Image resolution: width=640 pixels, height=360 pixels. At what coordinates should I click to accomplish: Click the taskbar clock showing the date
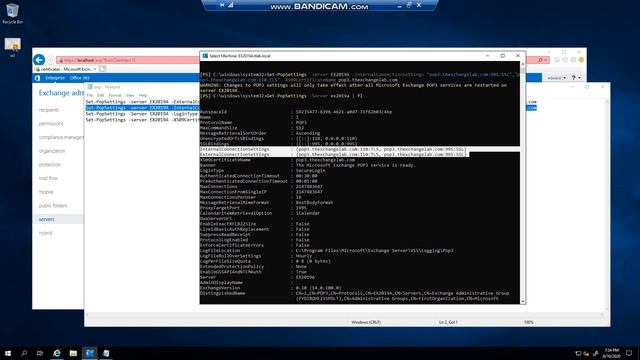click(611, 353)
